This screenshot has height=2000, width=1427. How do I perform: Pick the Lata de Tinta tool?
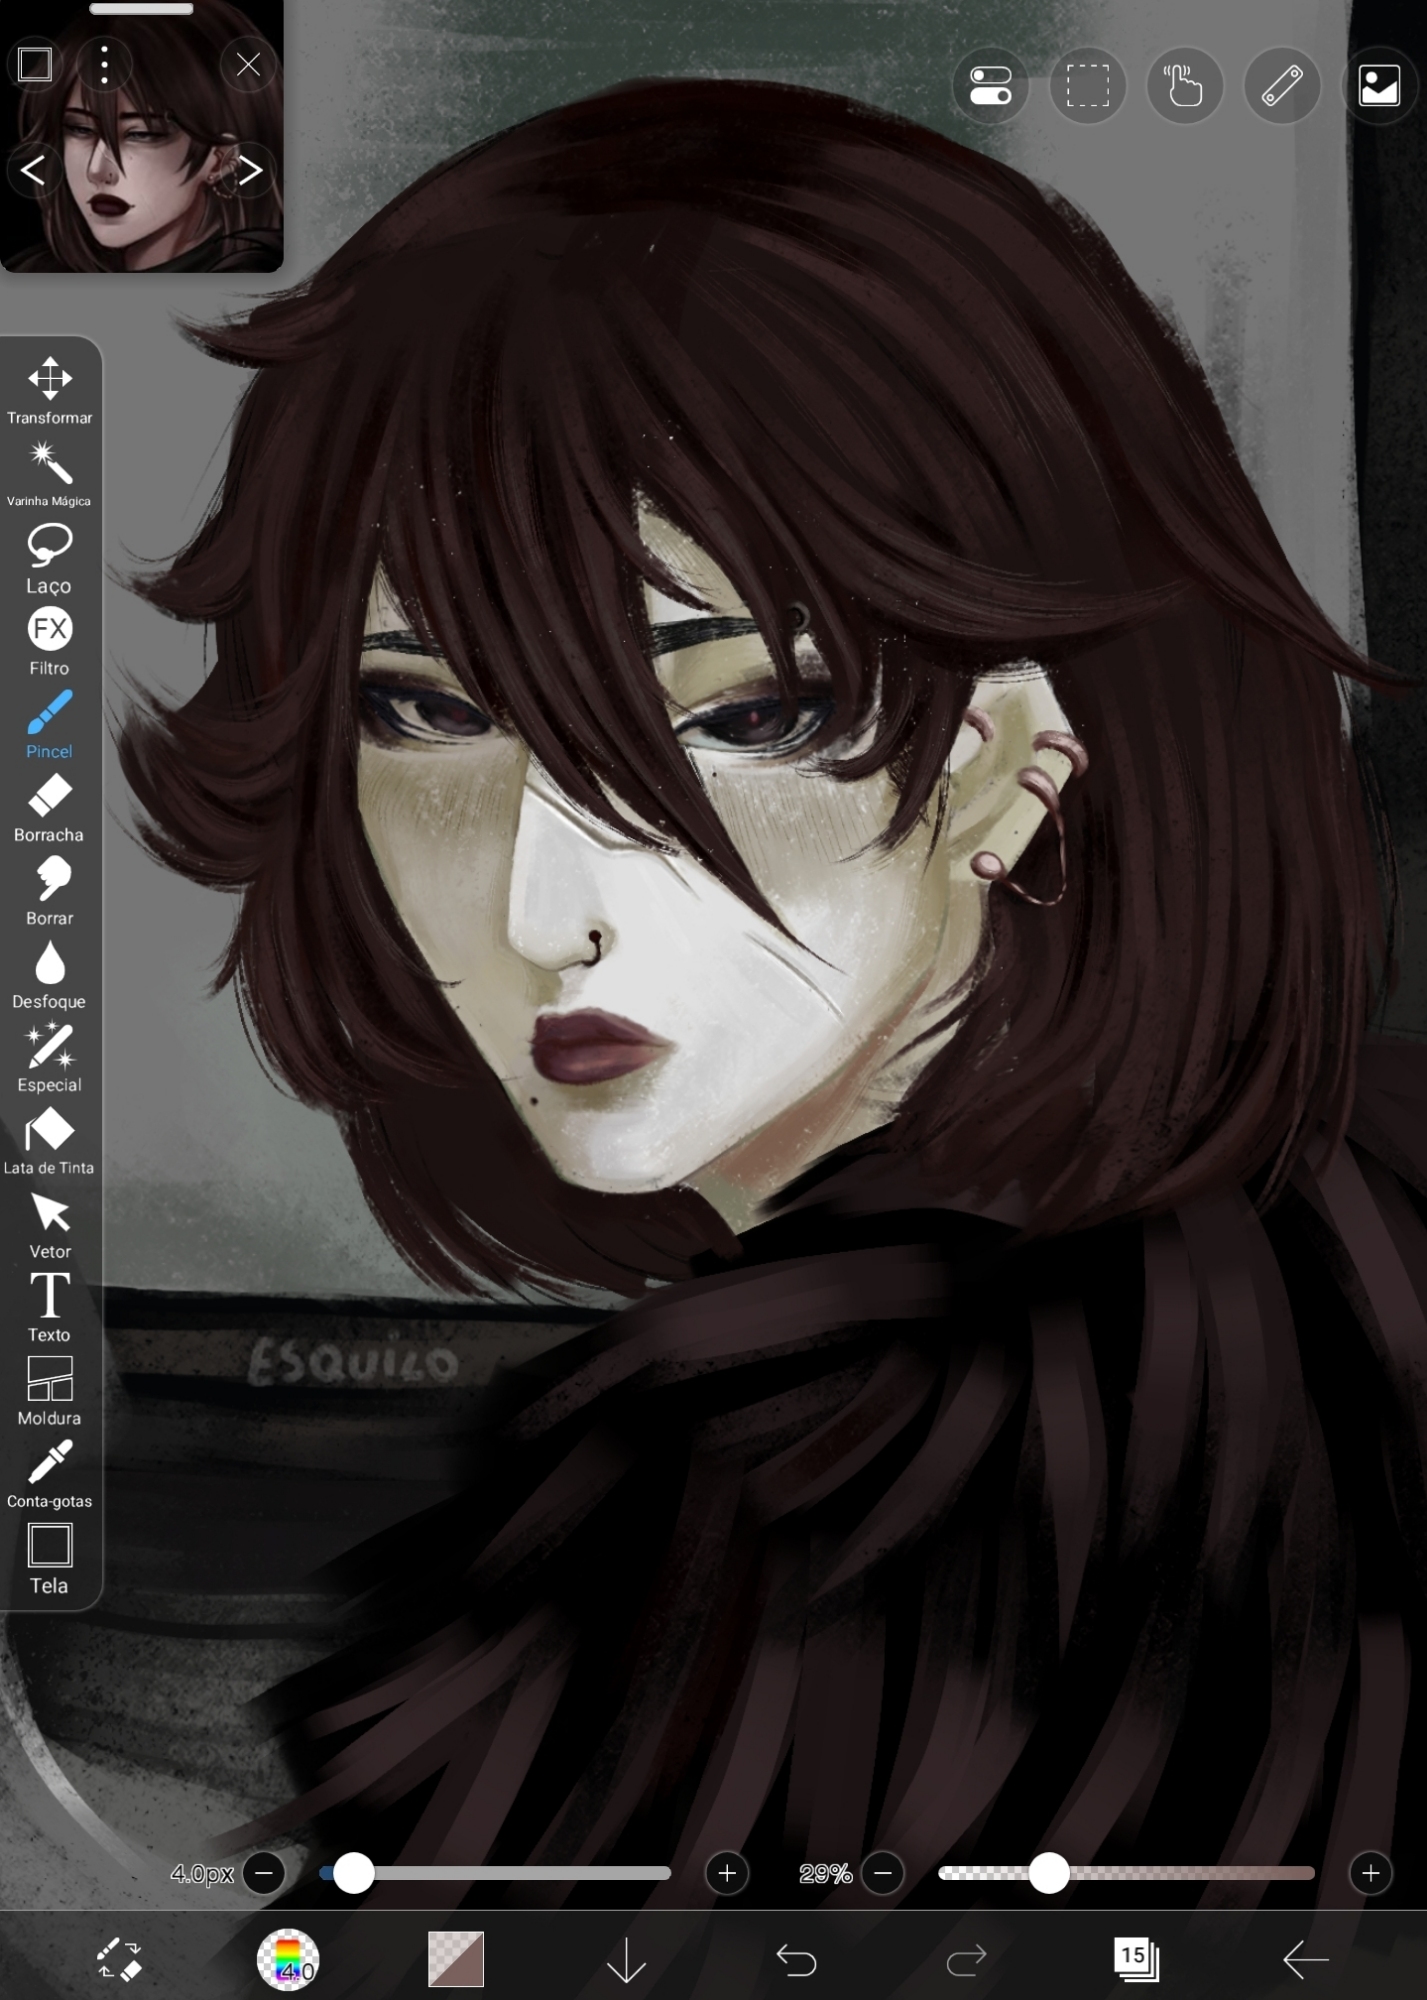click(49, 1140)
